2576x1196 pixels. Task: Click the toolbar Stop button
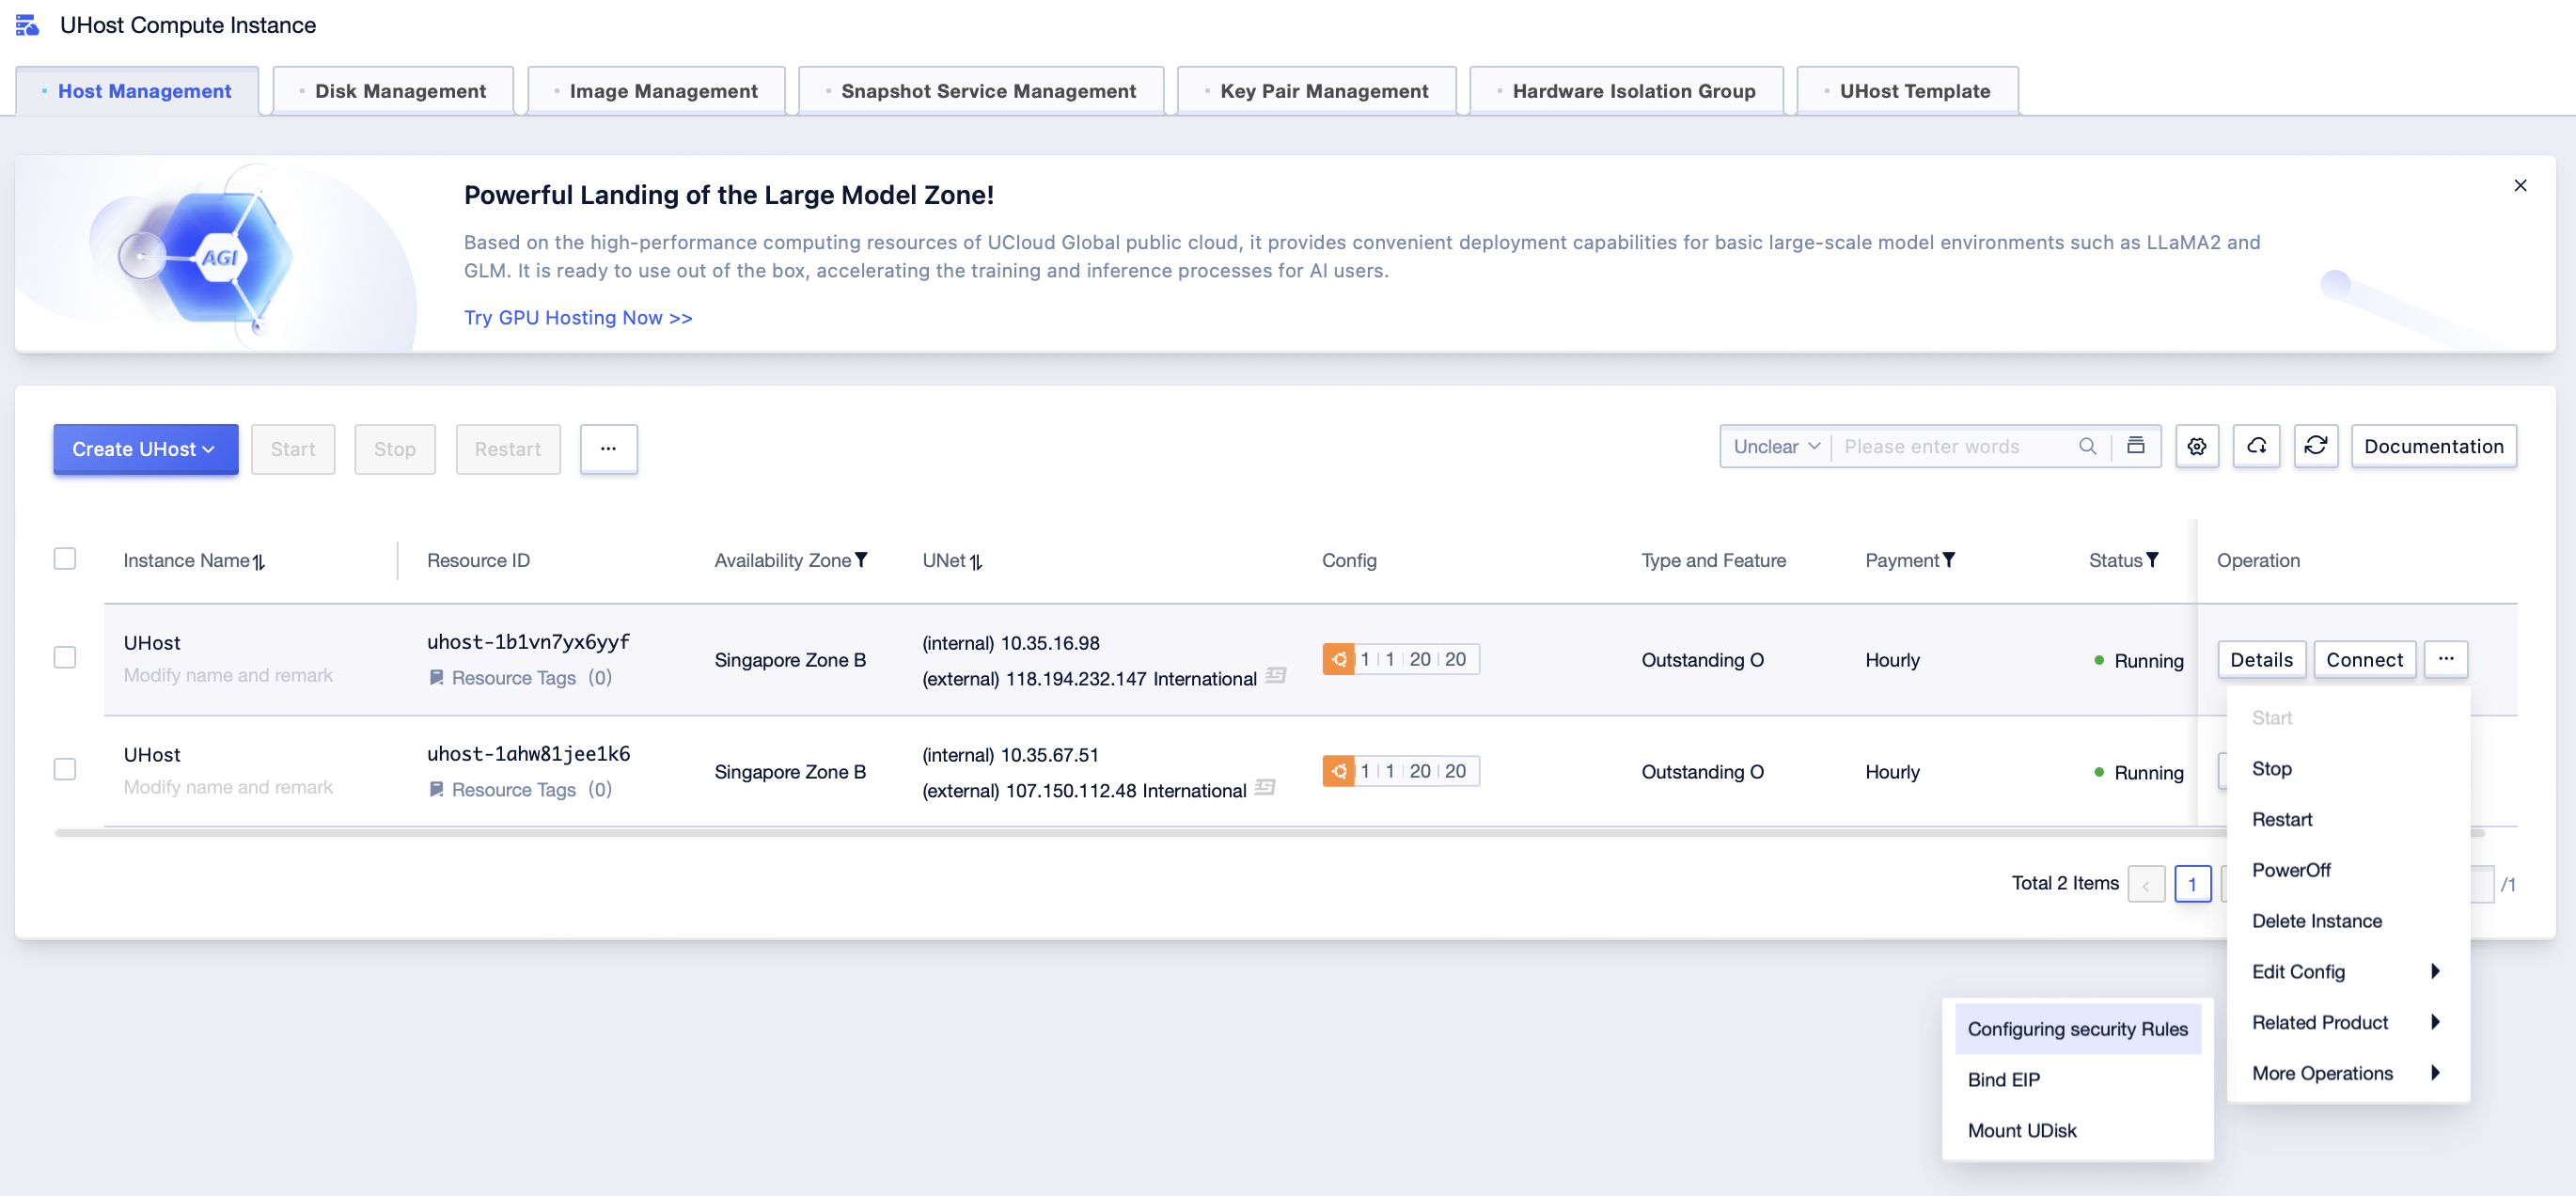pyautogui.click(x=395, y=449)
